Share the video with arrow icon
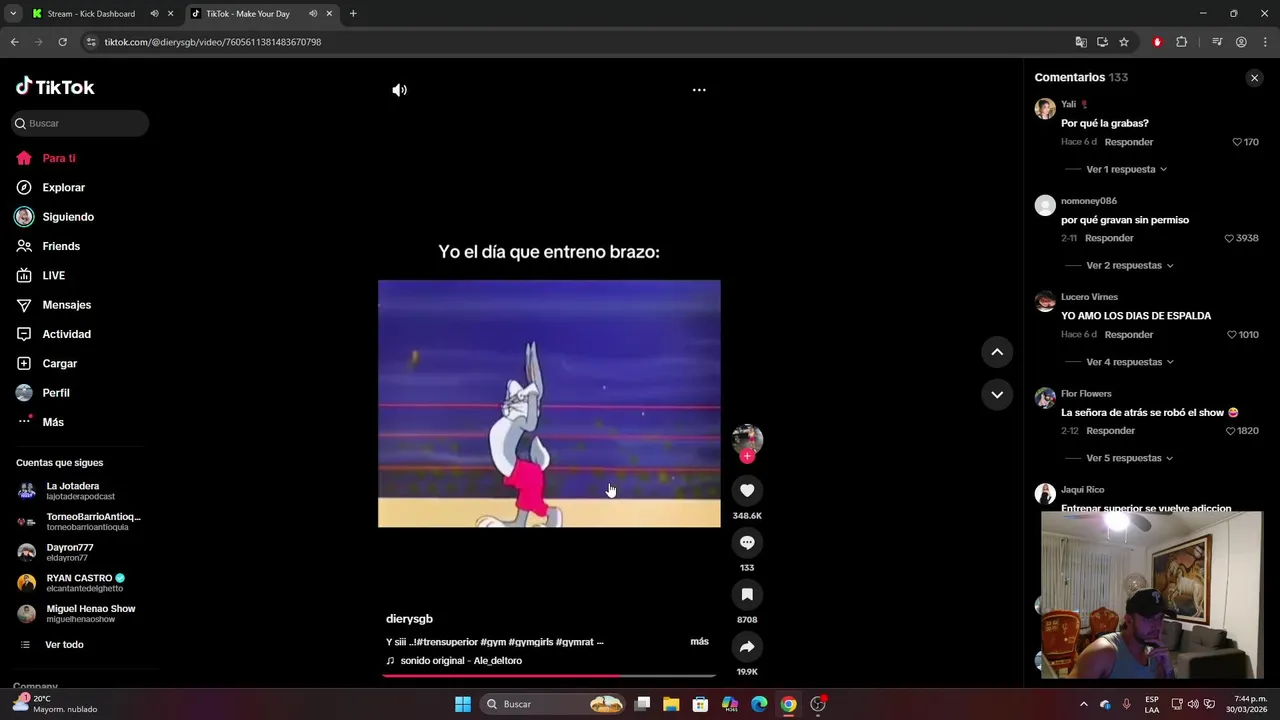Screen dimensions: 1280x720 coord(747,646)
